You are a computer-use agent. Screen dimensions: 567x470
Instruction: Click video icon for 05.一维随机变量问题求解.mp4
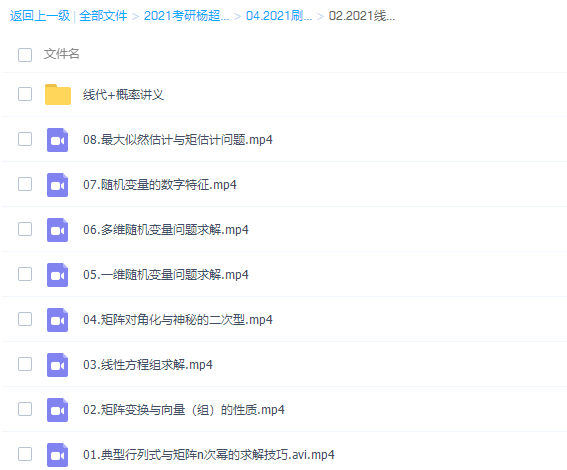coord(57,275)
